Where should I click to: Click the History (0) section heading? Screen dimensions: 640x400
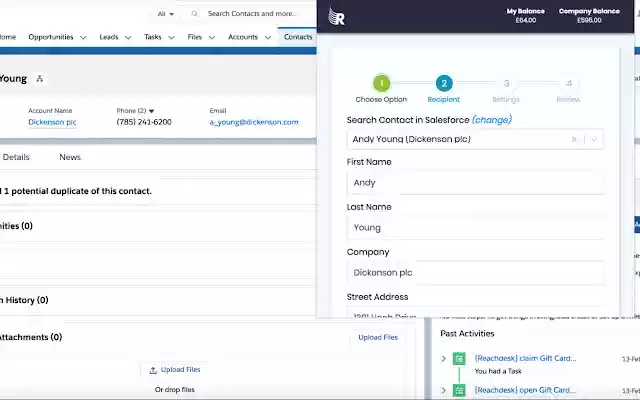[24, 300]
